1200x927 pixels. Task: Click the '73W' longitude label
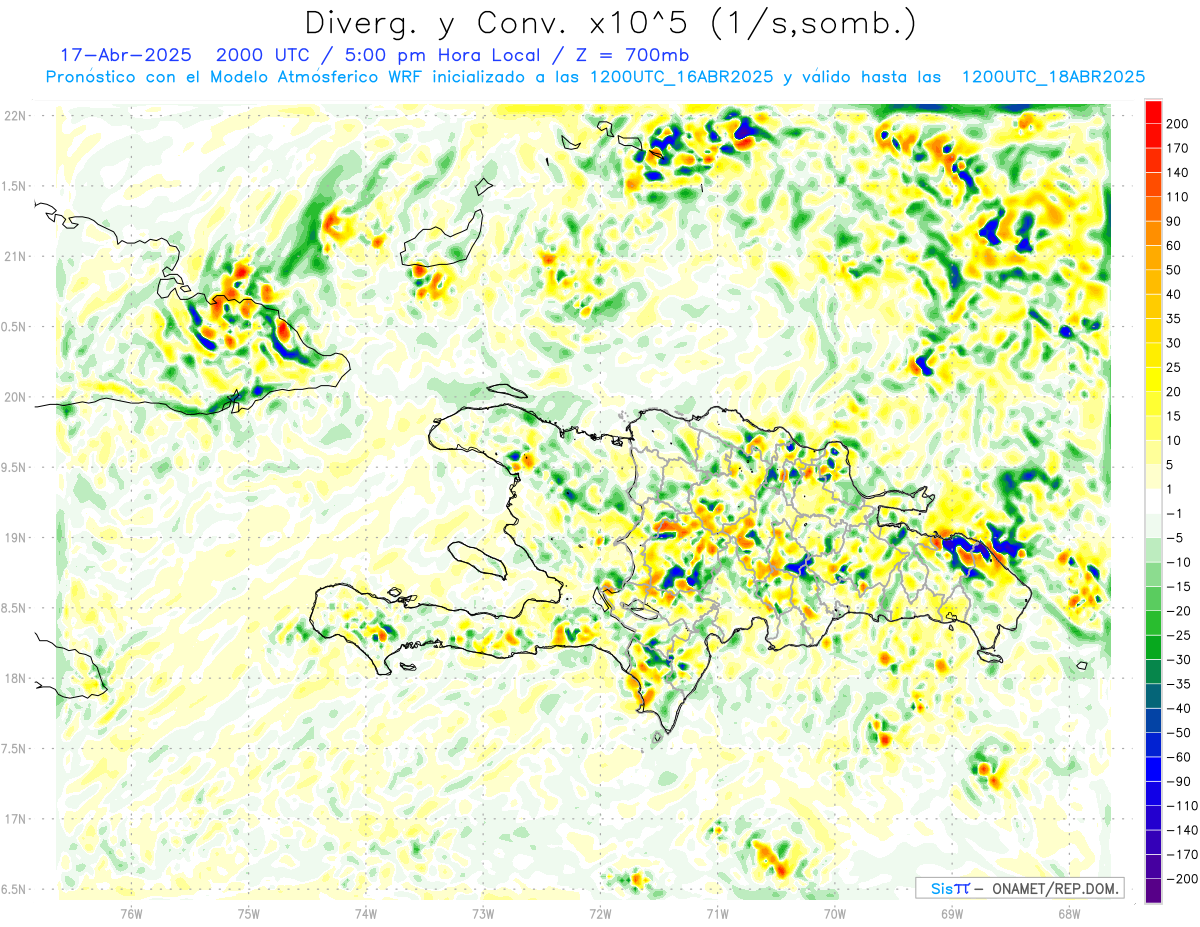click(x=483, y=912)
